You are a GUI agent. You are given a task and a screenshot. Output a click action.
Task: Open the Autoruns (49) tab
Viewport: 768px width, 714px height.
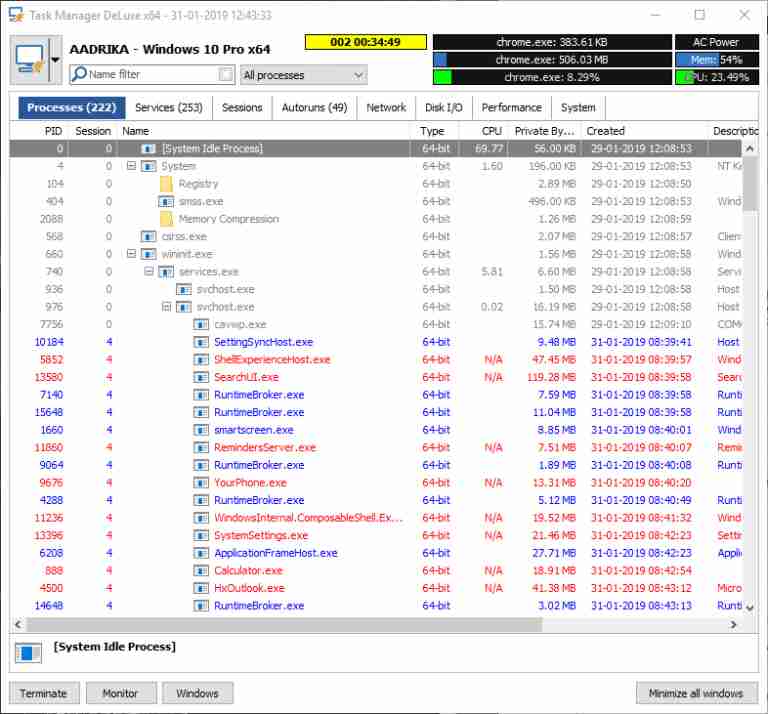coord(314,108)
